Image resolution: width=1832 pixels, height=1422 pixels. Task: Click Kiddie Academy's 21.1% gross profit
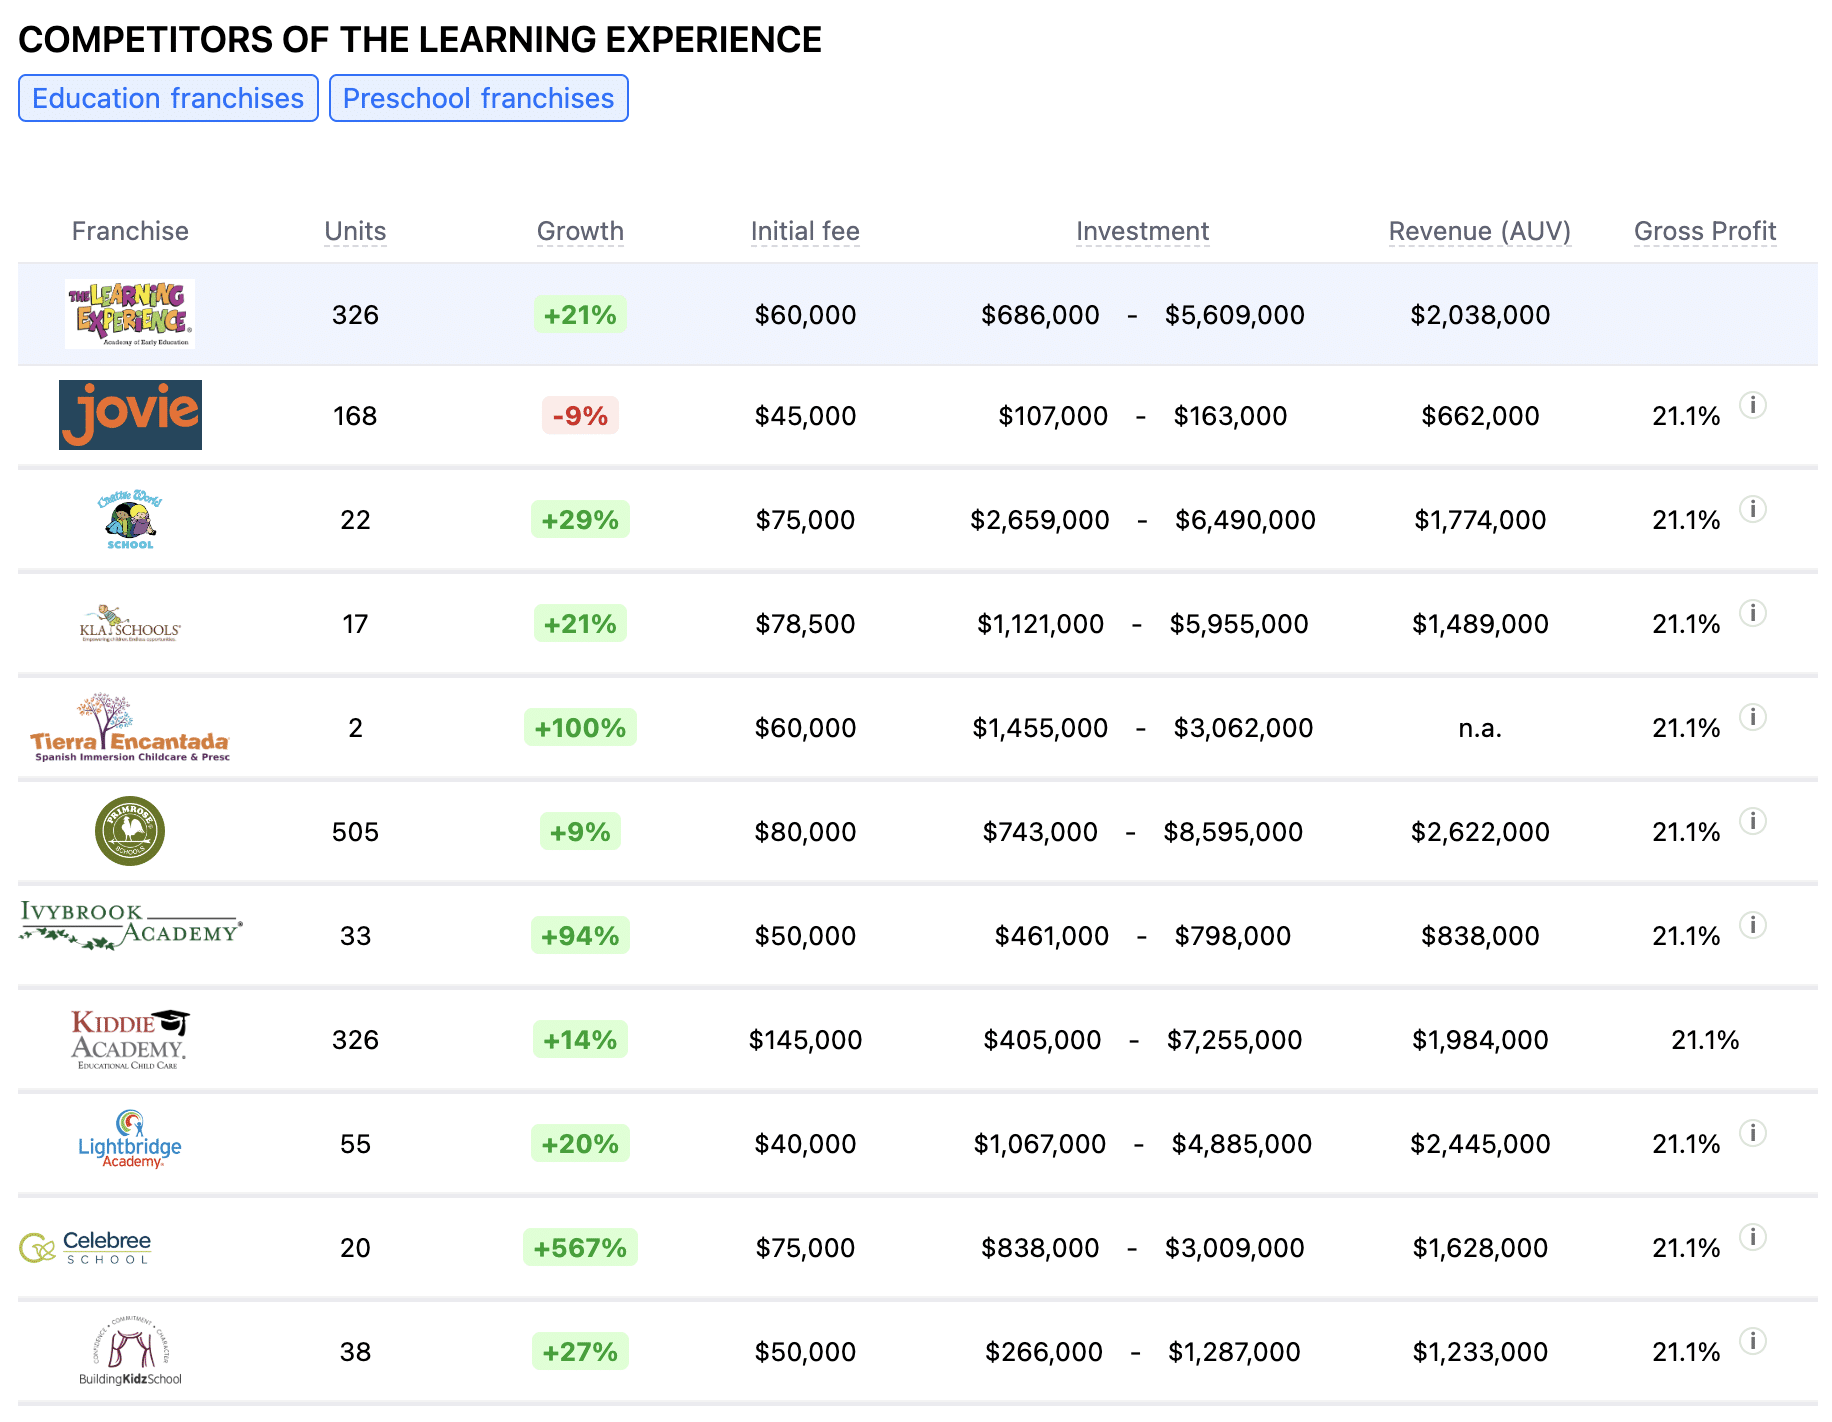pos(1705,1039)
